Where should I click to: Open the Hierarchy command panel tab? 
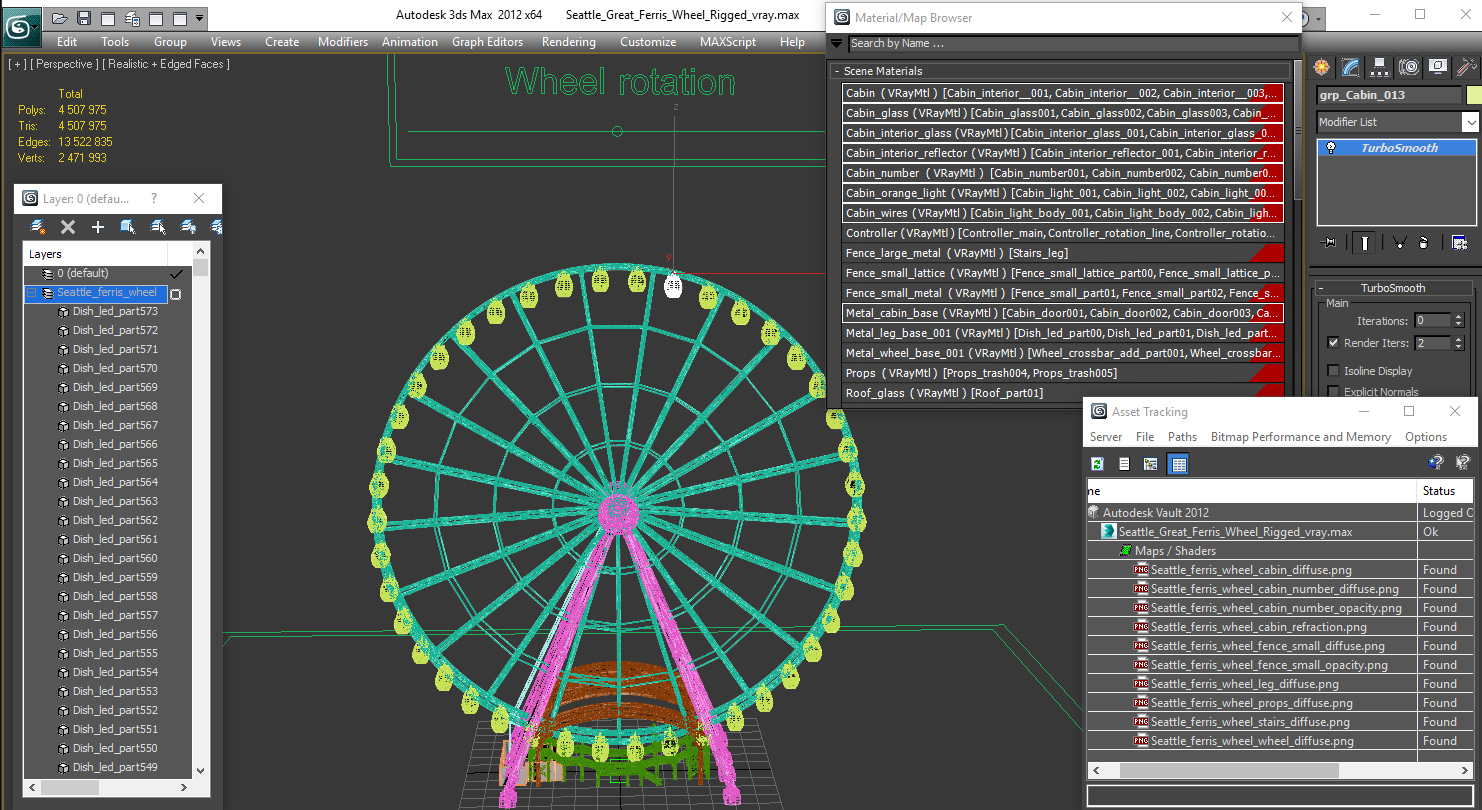[x=1380, y=67]
